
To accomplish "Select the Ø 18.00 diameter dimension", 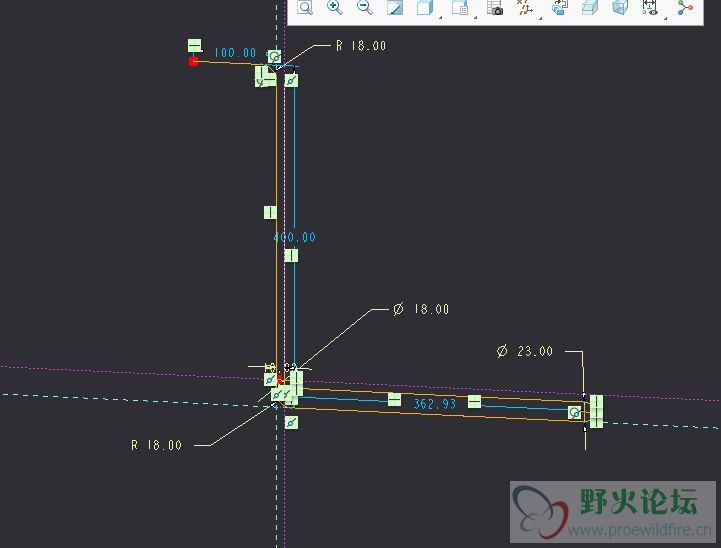I will point(421,309).
